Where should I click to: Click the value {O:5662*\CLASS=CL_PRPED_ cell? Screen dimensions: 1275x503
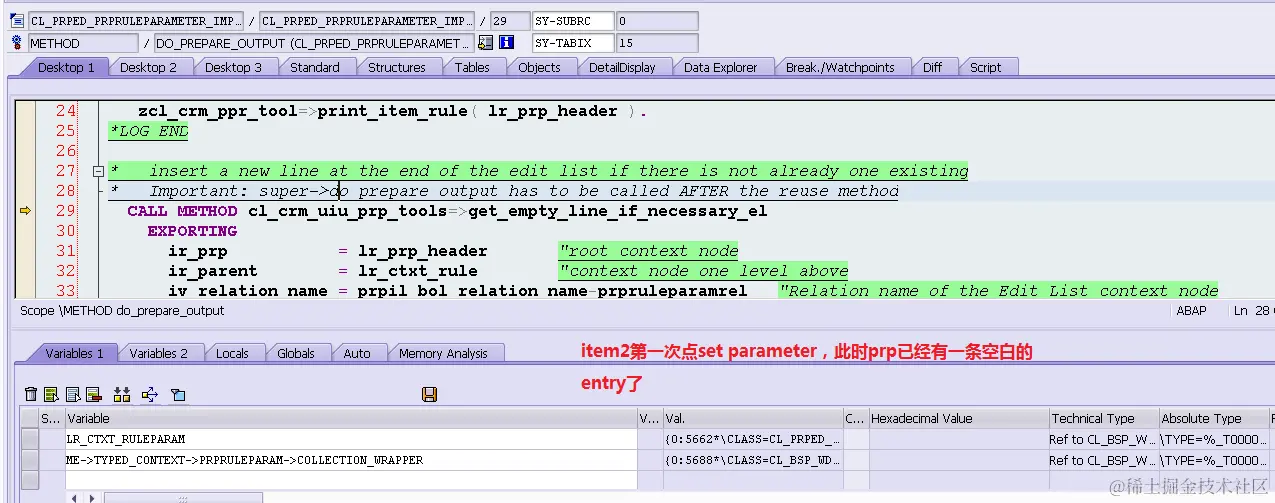[753, 439]
